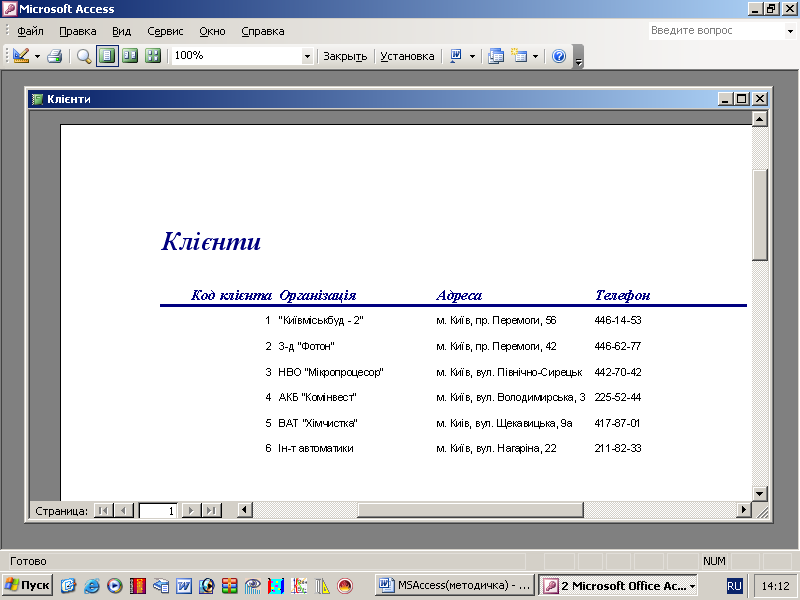Viewport: 800px width, 600px height.
Task: Open the View button's dropdown arrow
Action: click(37, 56)
